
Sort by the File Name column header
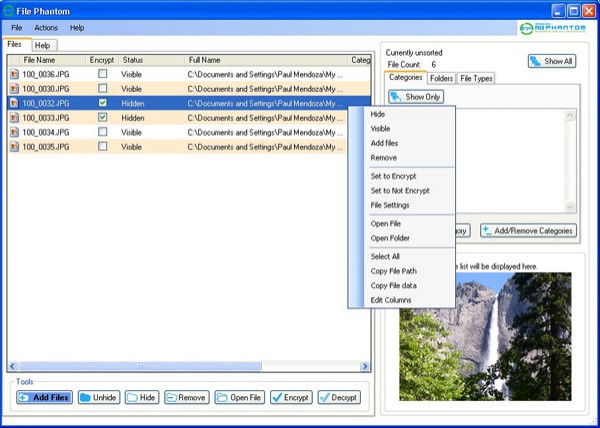(x=45, y=60)
